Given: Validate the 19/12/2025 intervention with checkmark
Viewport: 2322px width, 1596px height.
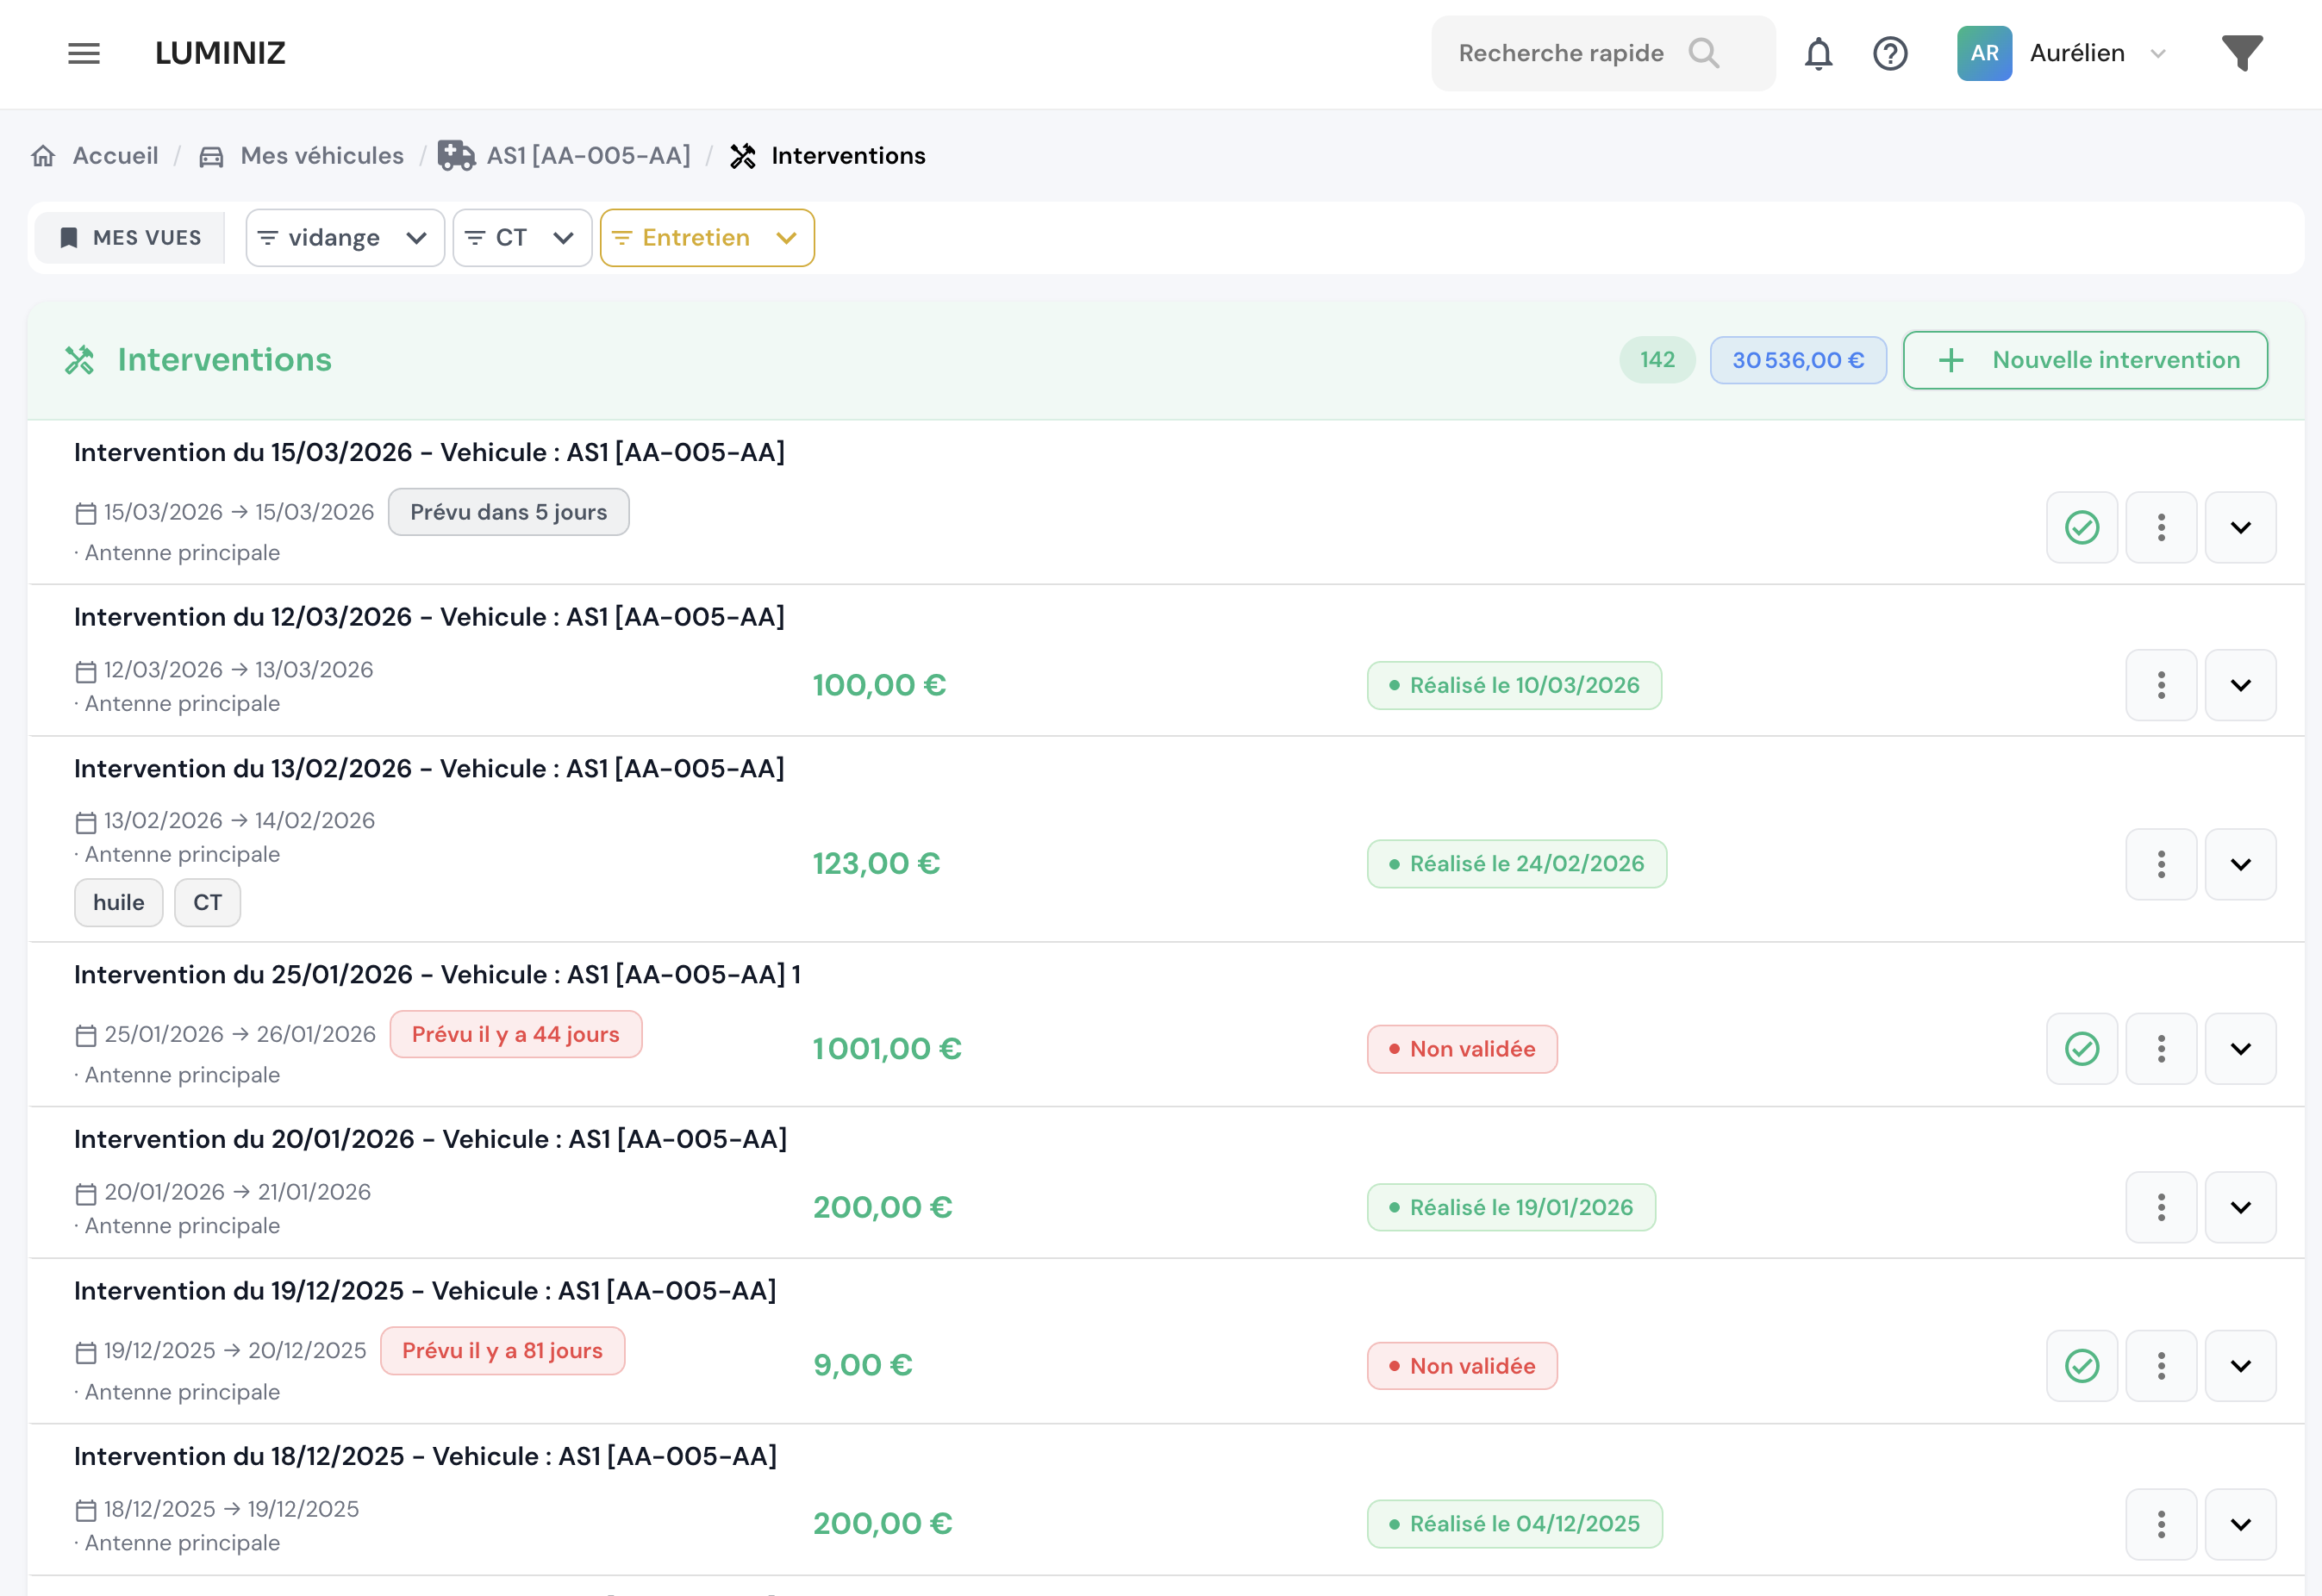Looking at the screenshot, I should (x=2081, y=1365).
